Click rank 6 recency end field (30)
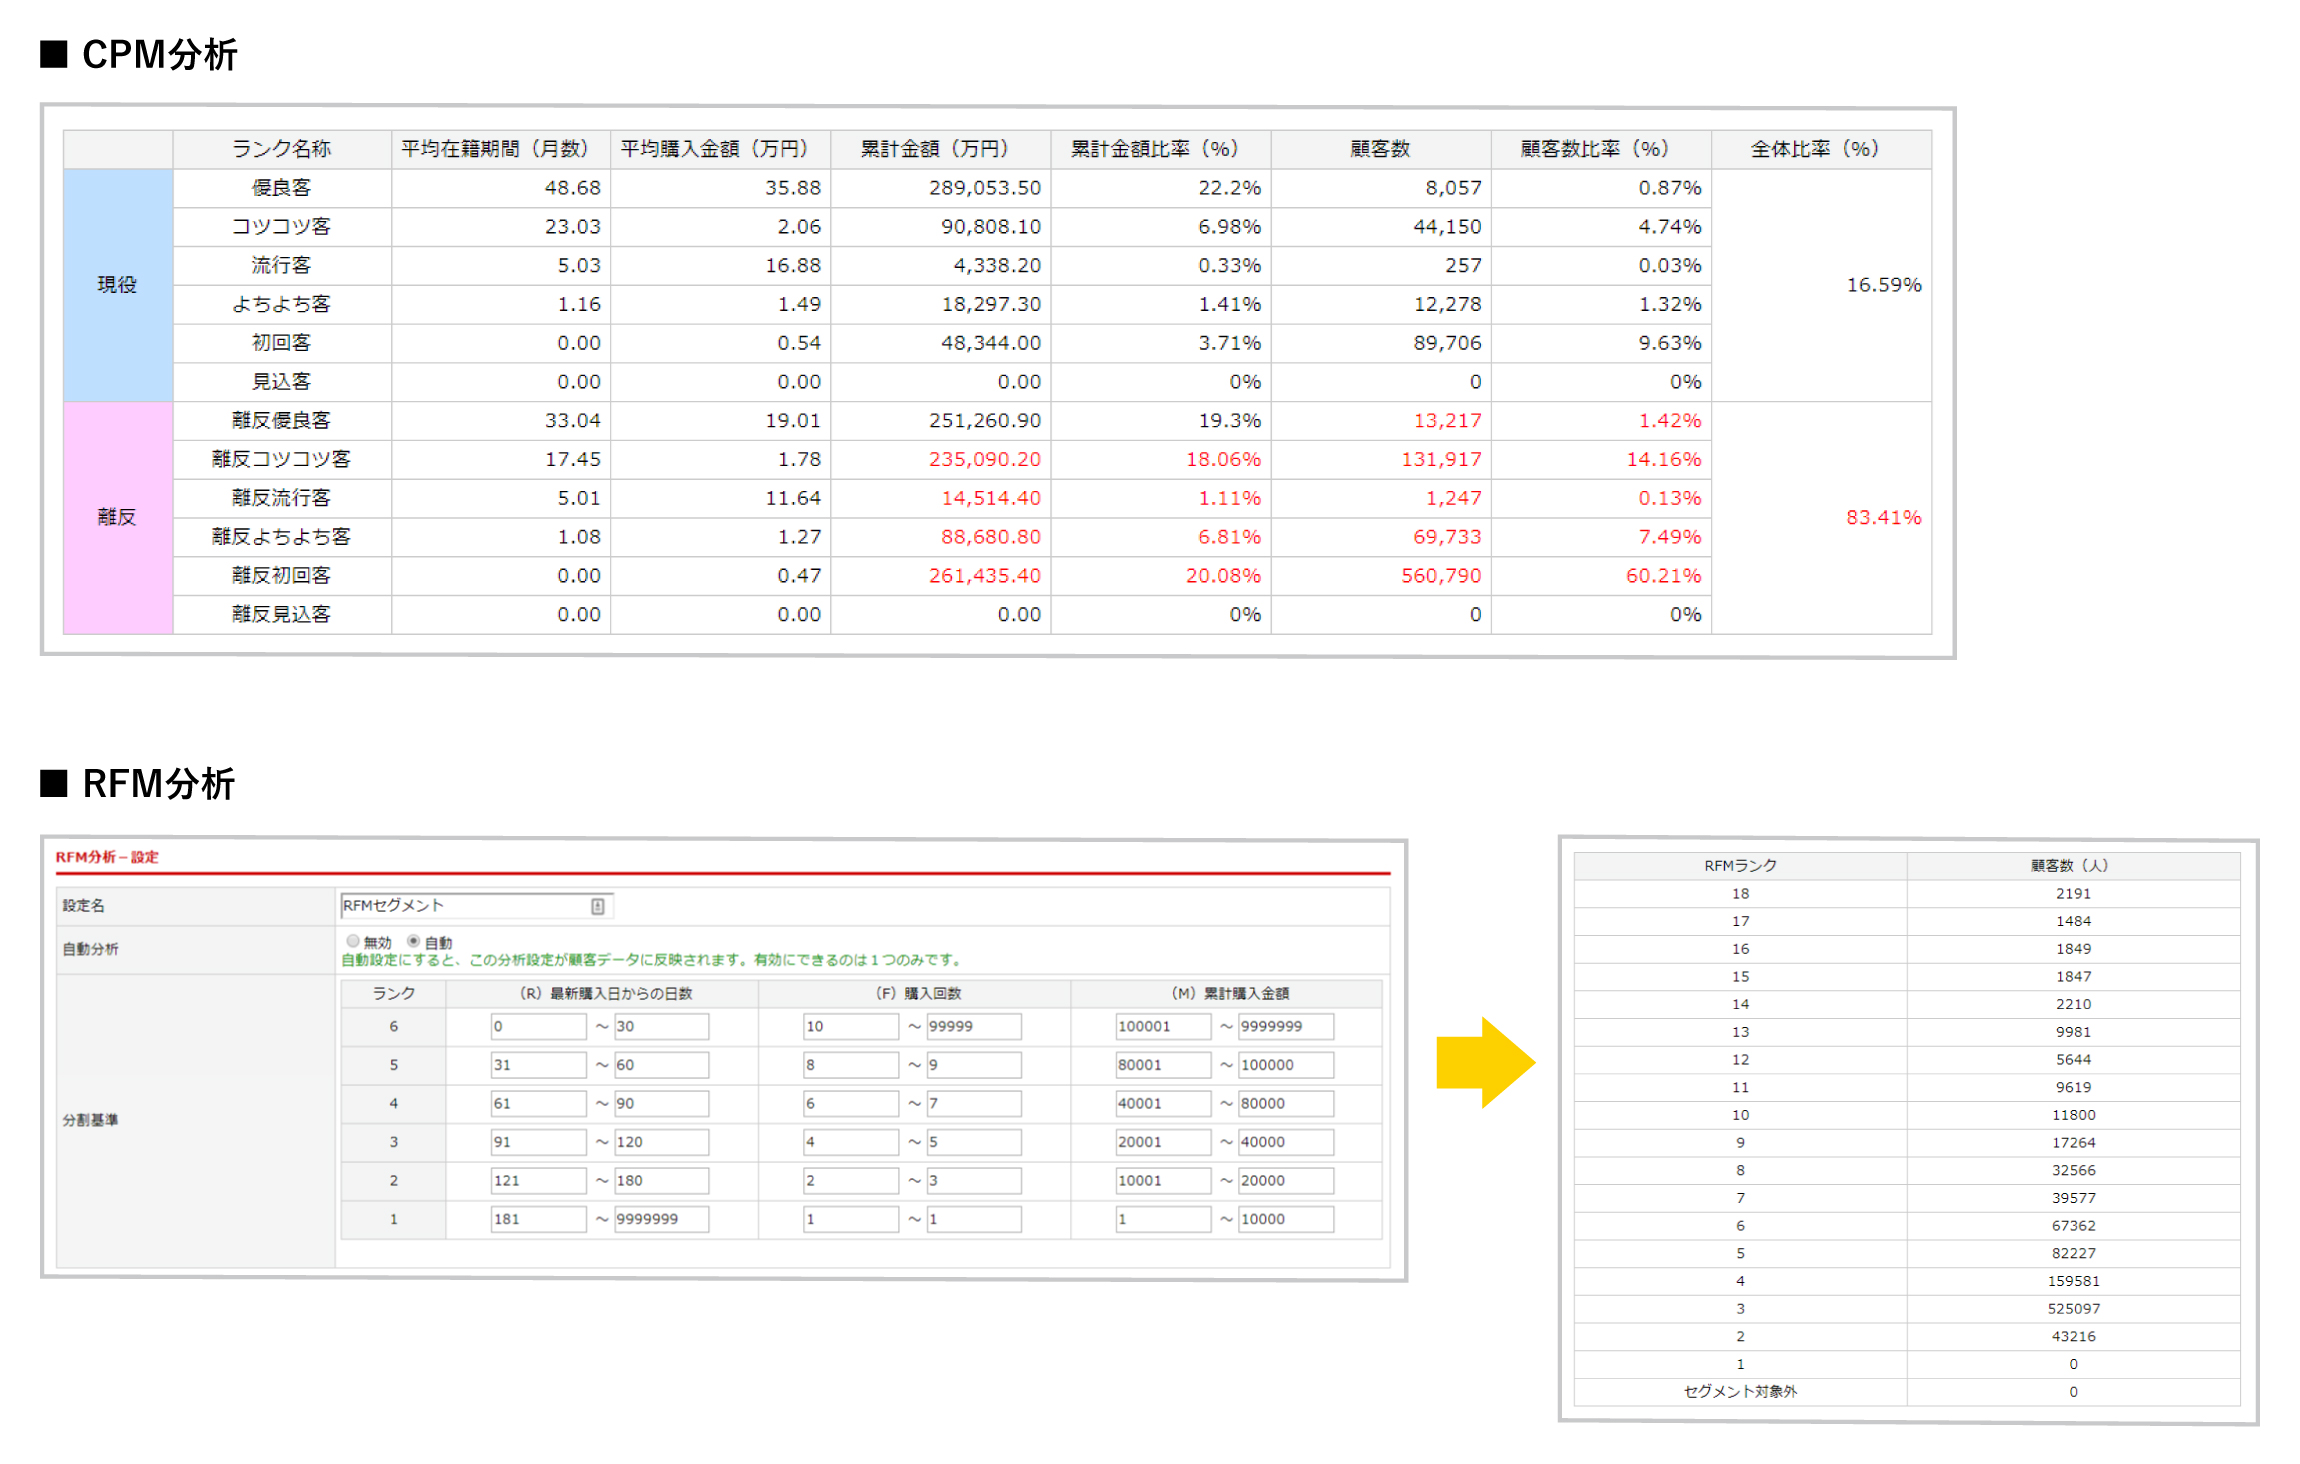Viewport: 2300px width, 1464px height. coord(661,1026)
